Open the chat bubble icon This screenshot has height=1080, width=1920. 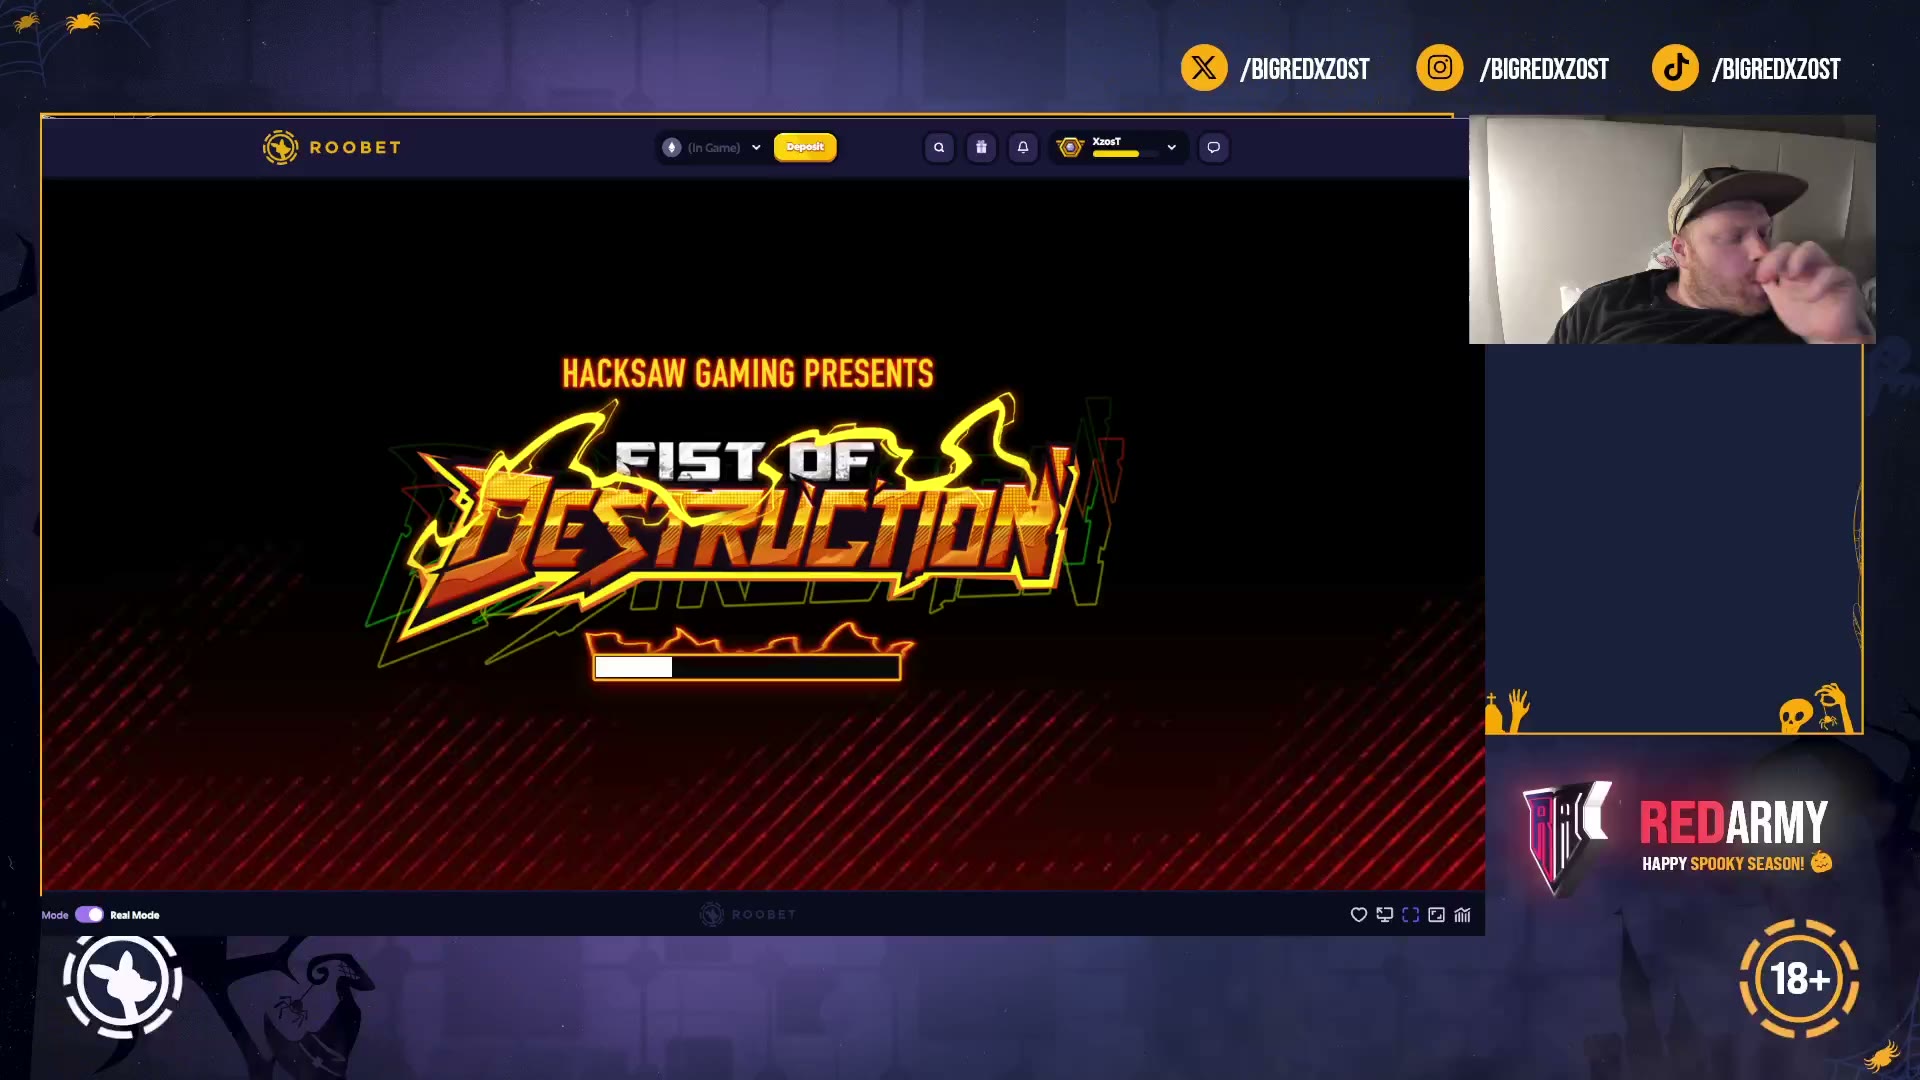[x=1214, y=147]
